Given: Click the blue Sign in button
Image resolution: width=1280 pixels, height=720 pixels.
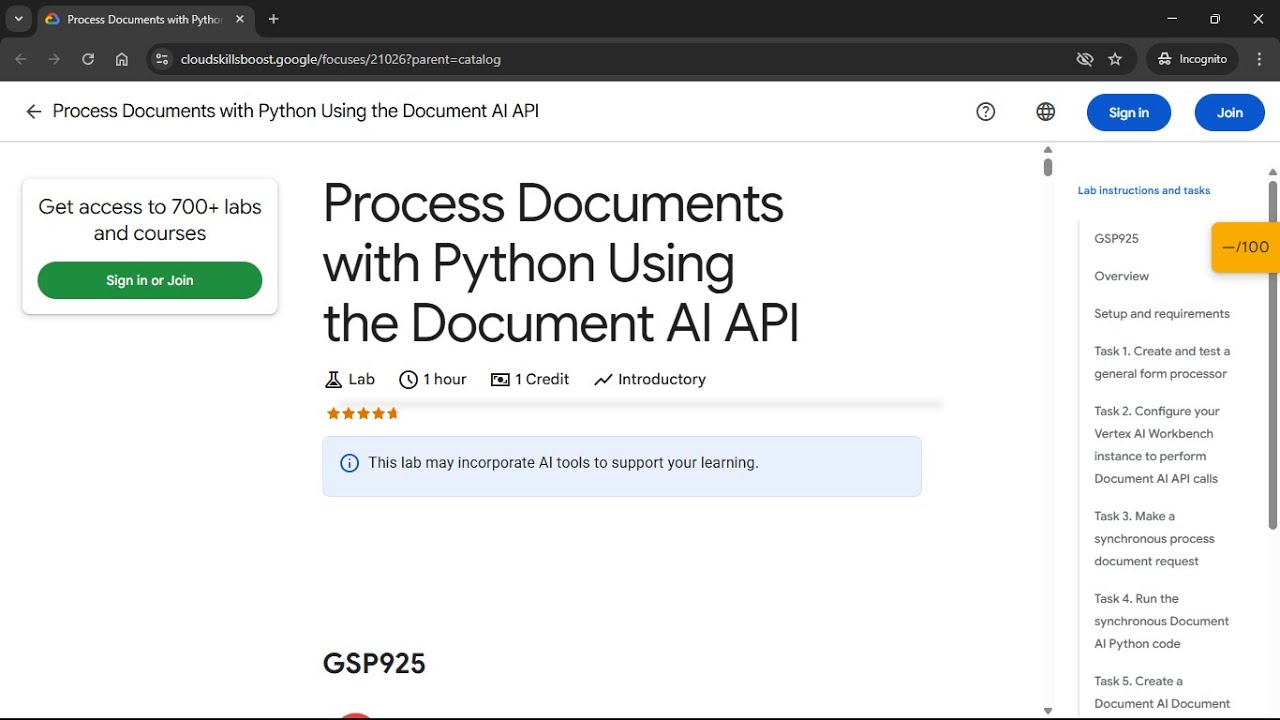Looking at the screenshot, I should 1129,113.
